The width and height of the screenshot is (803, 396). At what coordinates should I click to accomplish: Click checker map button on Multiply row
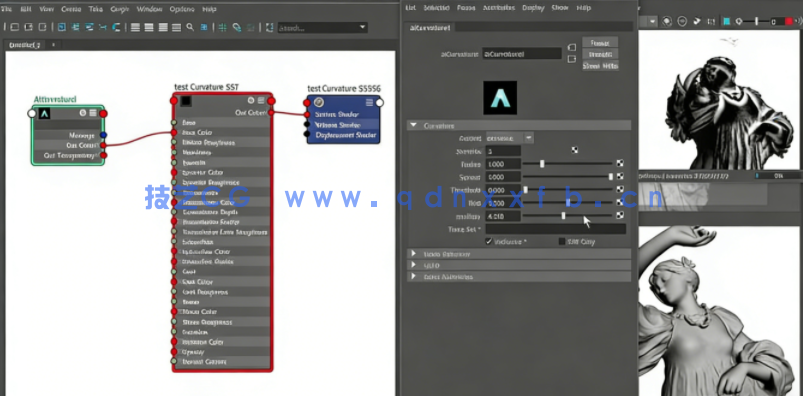point(620,215)
